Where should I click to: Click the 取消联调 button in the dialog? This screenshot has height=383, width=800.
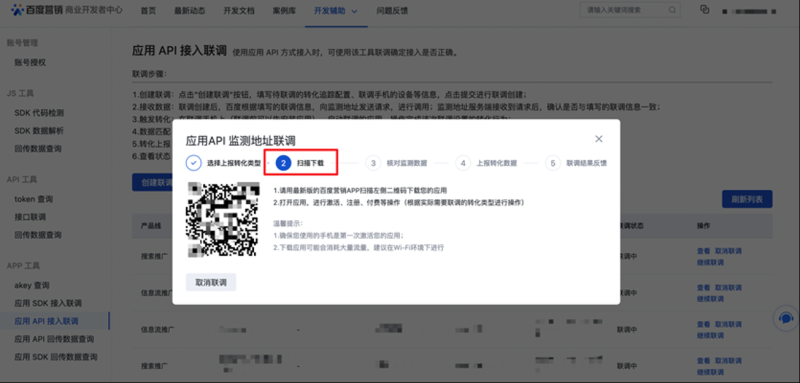(x=211, y=283)
